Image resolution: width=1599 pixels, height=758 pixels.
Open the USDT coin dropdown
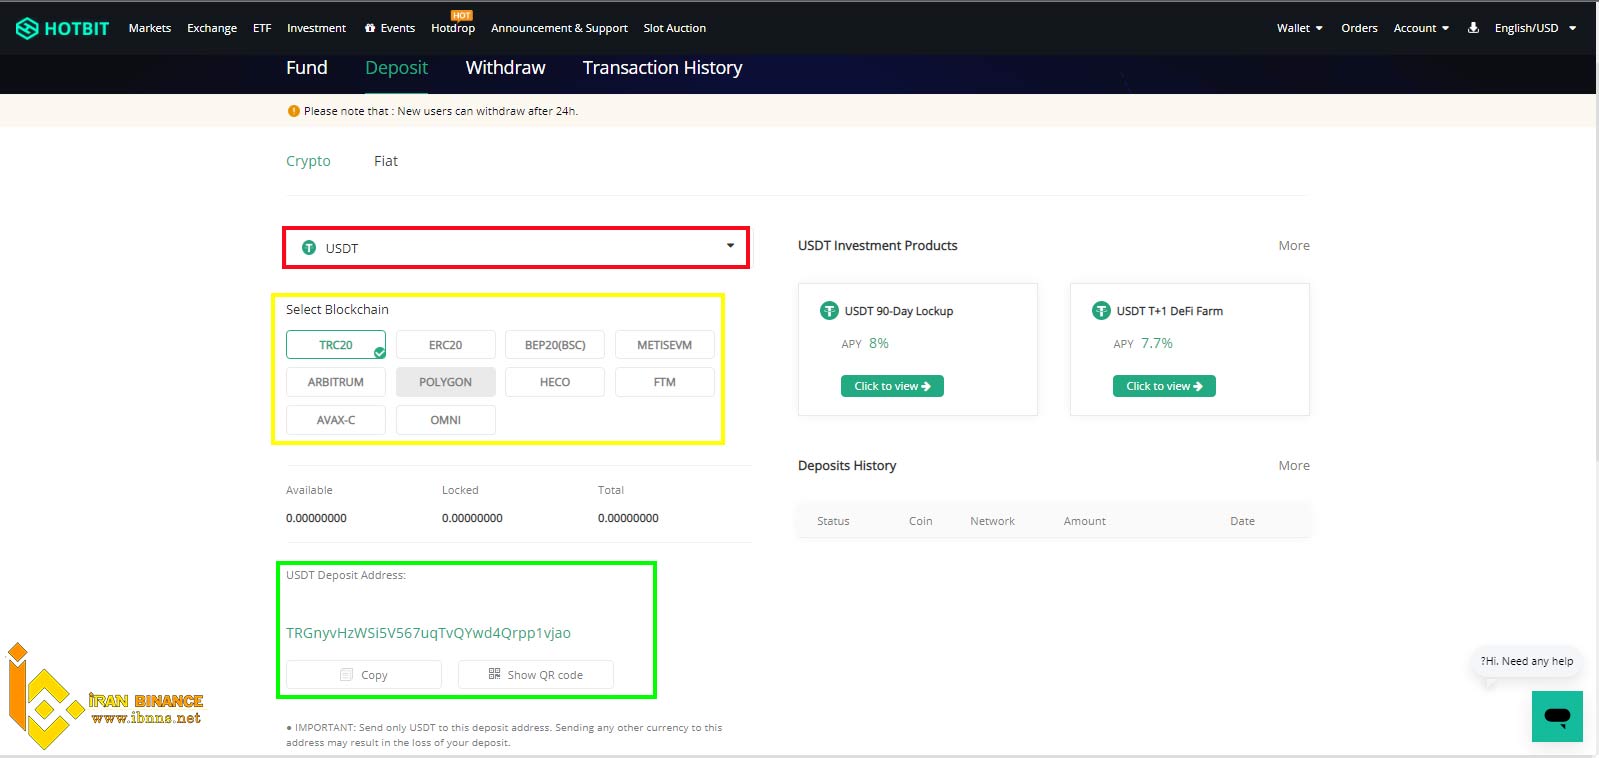click(x=516, y=247)
